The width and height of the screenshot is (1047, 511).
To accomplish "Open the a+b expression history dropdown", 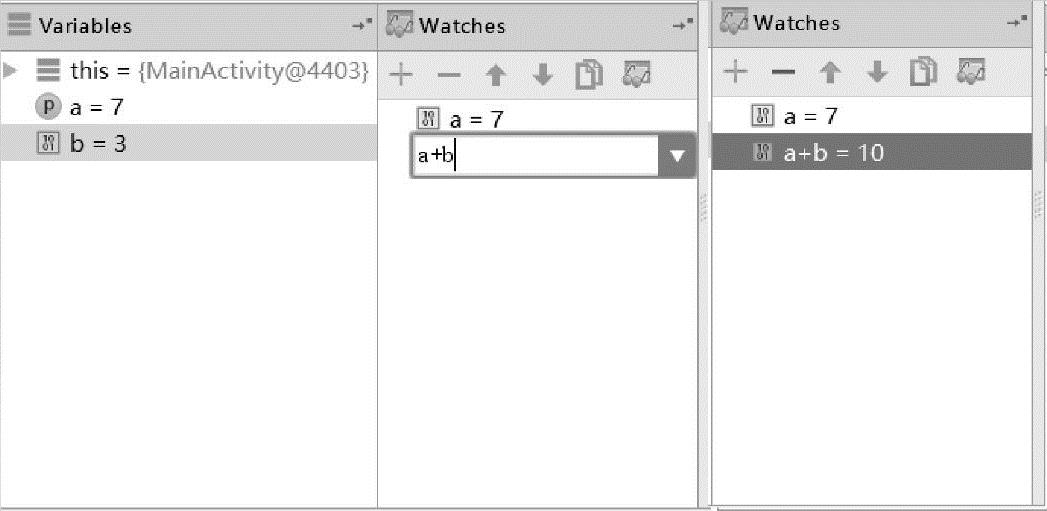I will pyautogui.click(x=678, y=156).
